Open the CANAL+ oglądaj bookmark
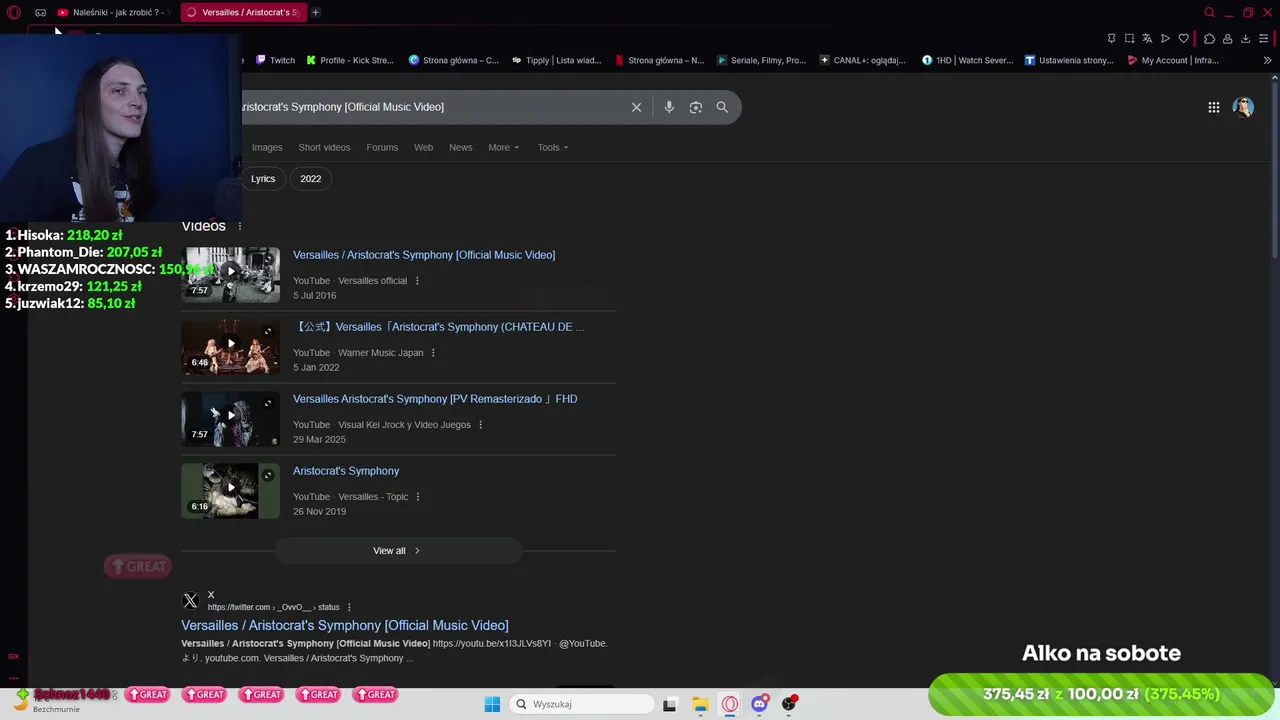 [862, 60]
